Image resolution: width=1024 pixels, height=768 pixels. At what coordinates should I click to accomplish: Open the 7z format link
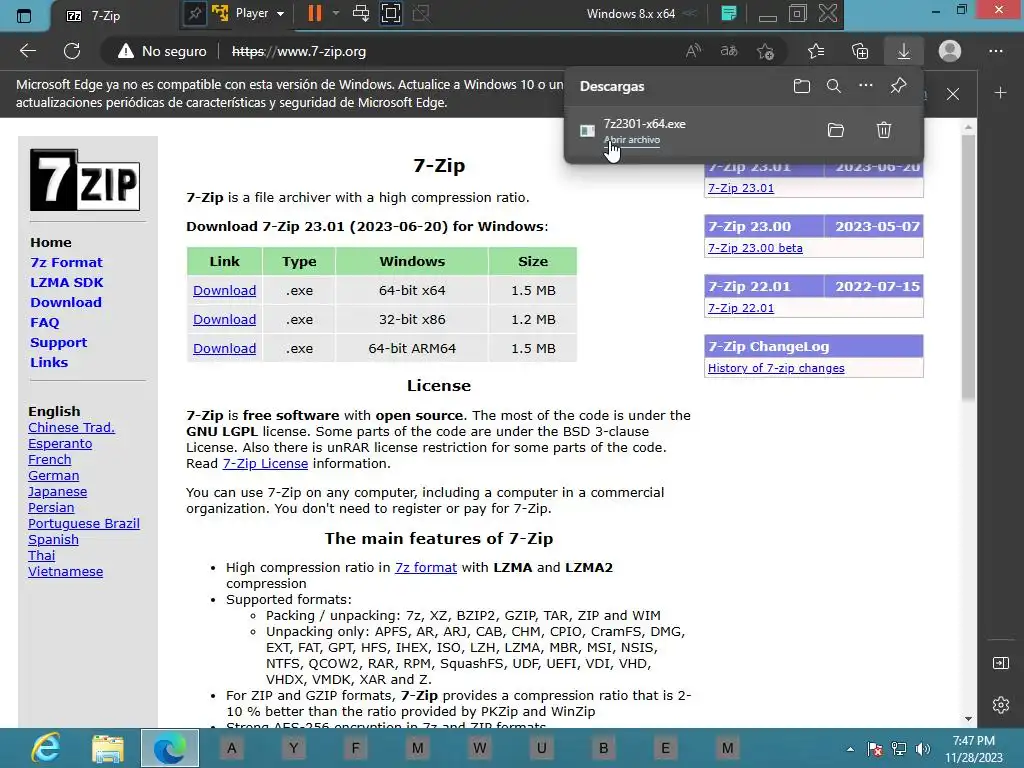click(x=426, y=568)
